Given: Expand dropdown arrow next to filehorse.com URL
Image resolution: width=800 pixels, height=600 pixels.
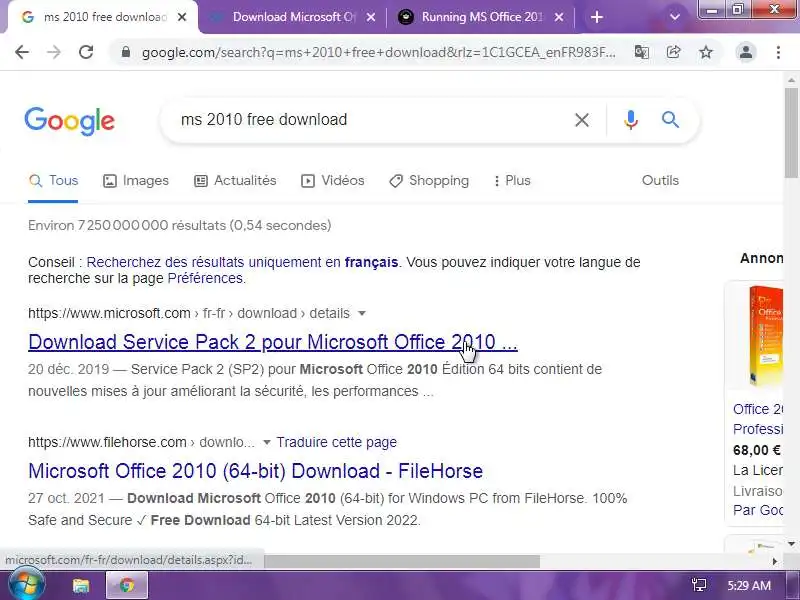Looking at the screenshot, I should (266, 442).
